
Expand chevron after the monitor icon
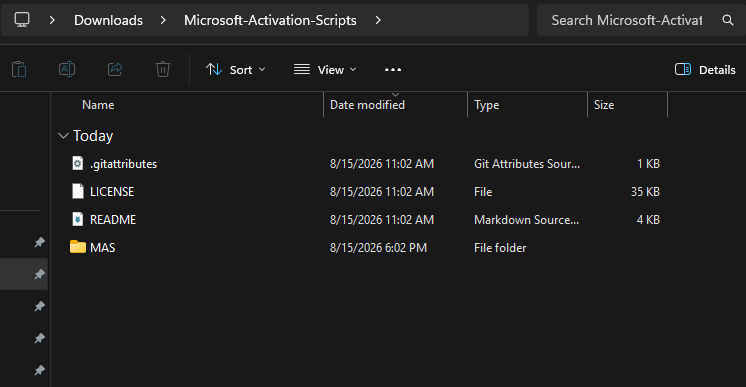pyautogui.click(x=52, y=20)
